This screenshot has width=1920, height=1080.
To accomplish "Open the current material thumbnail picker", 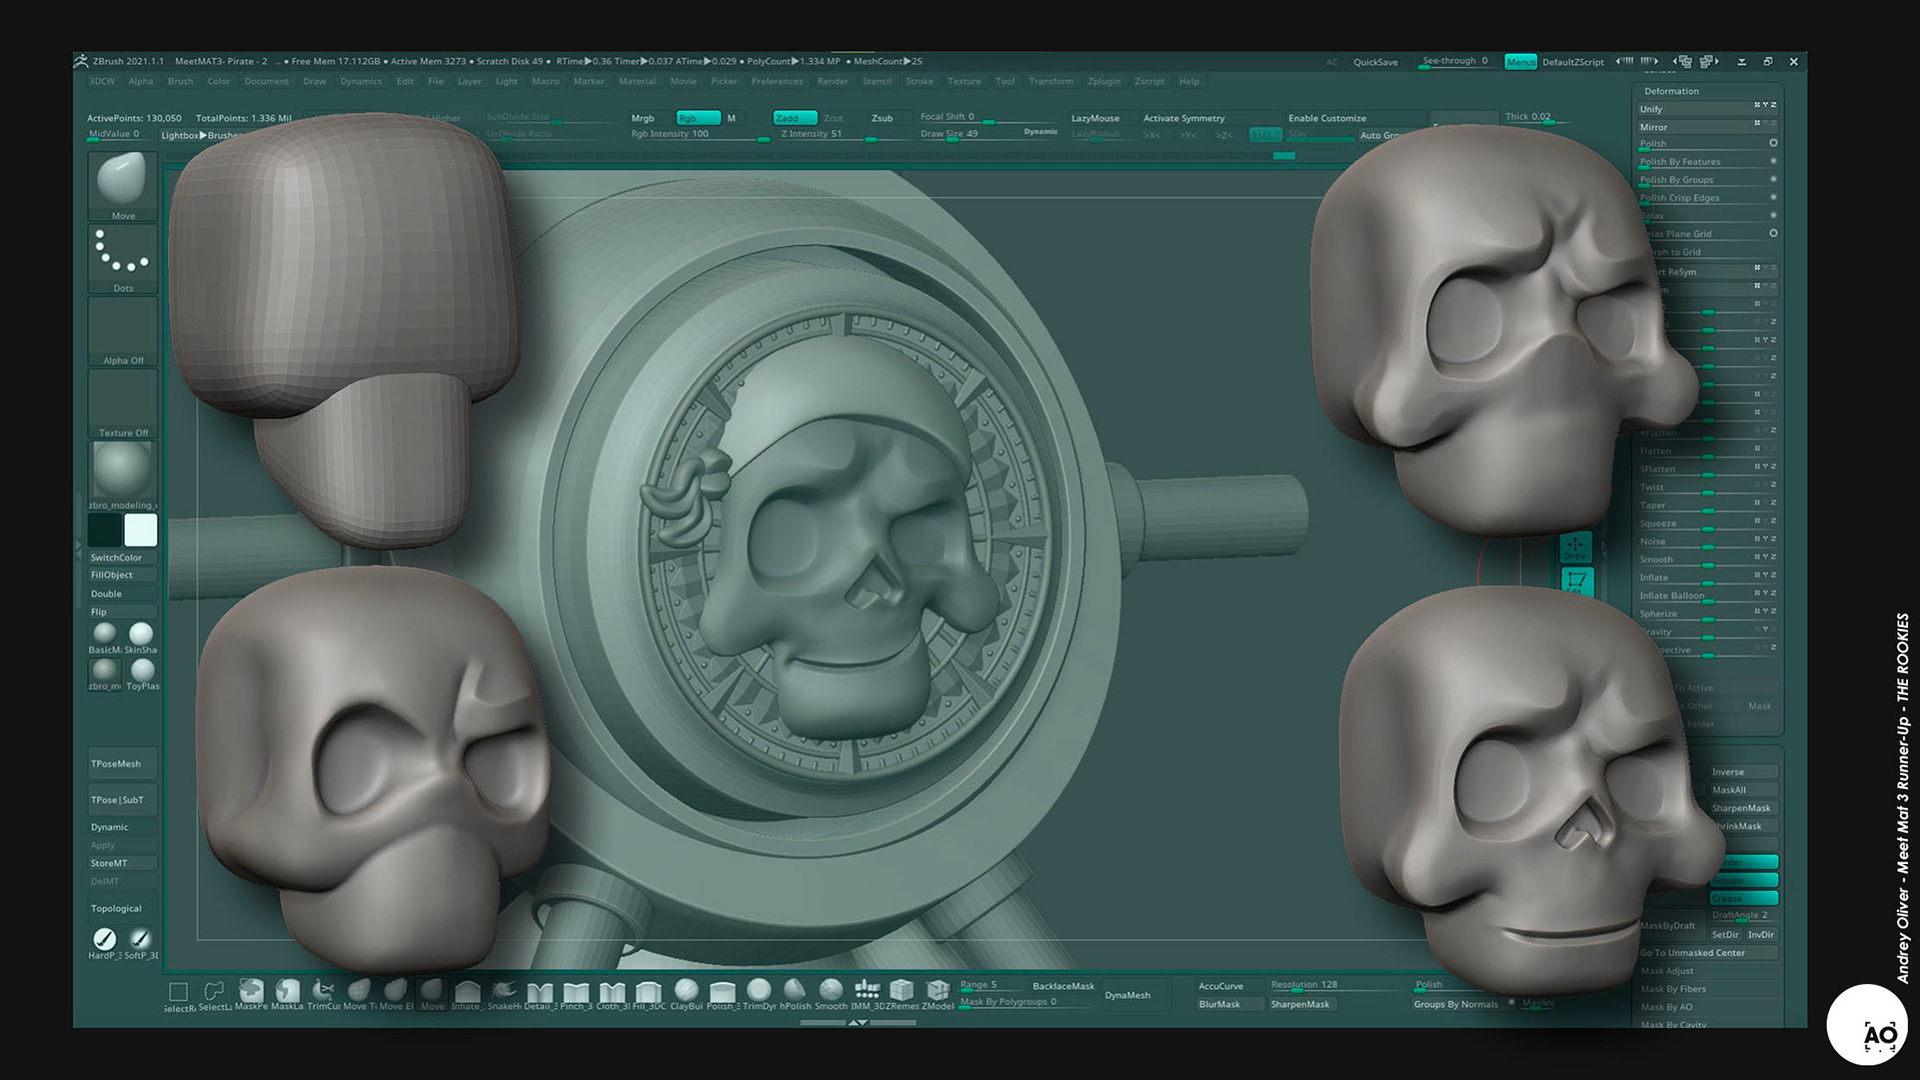I will pos(123,475).
